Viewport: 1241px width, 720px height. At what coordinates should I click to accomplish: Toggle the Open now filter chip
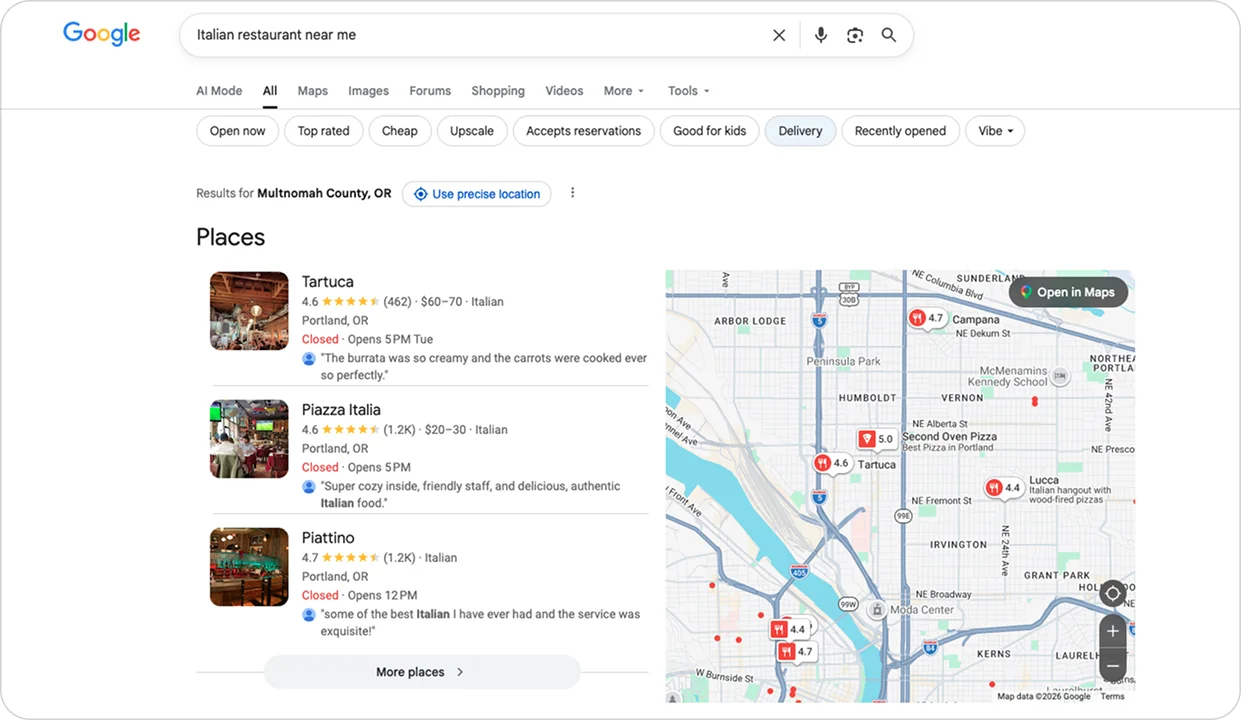click(x=238, y=131)
